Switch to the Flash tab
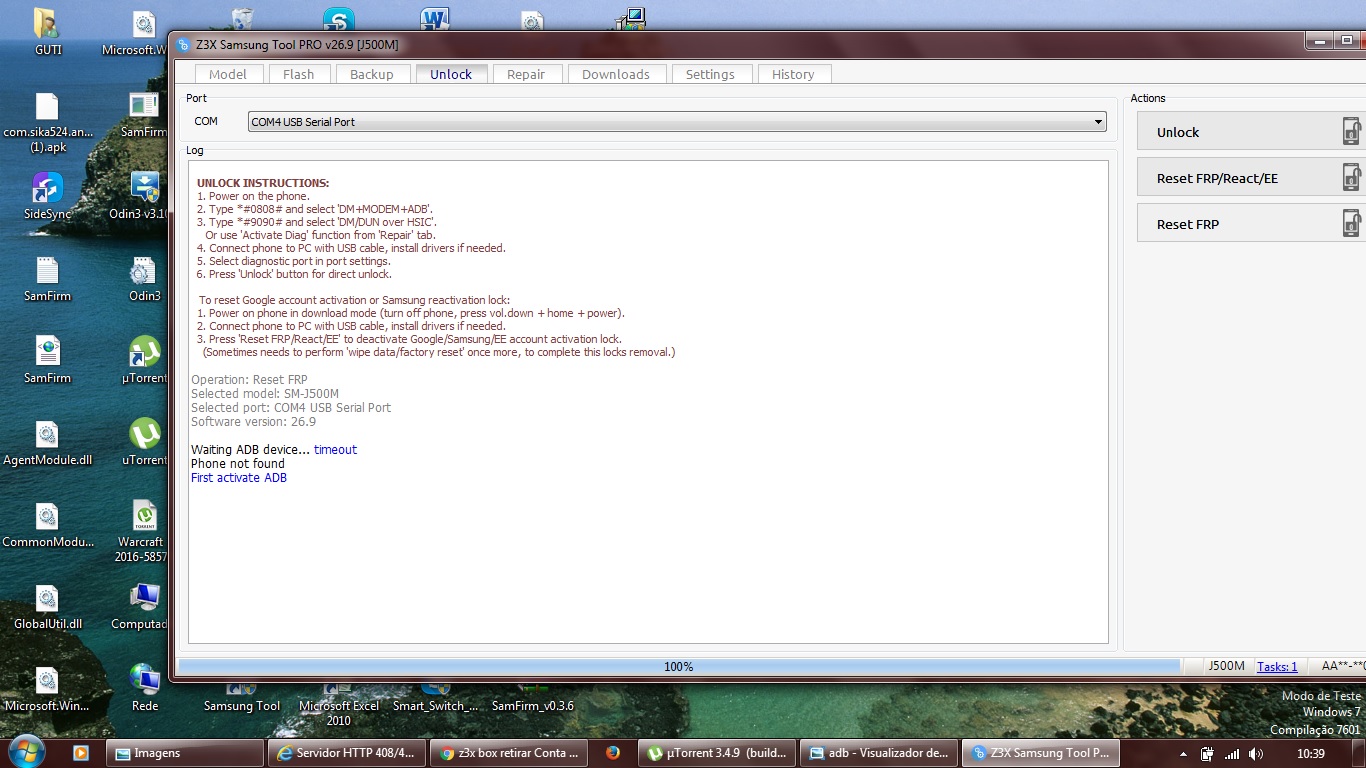 tap(298, 74)
